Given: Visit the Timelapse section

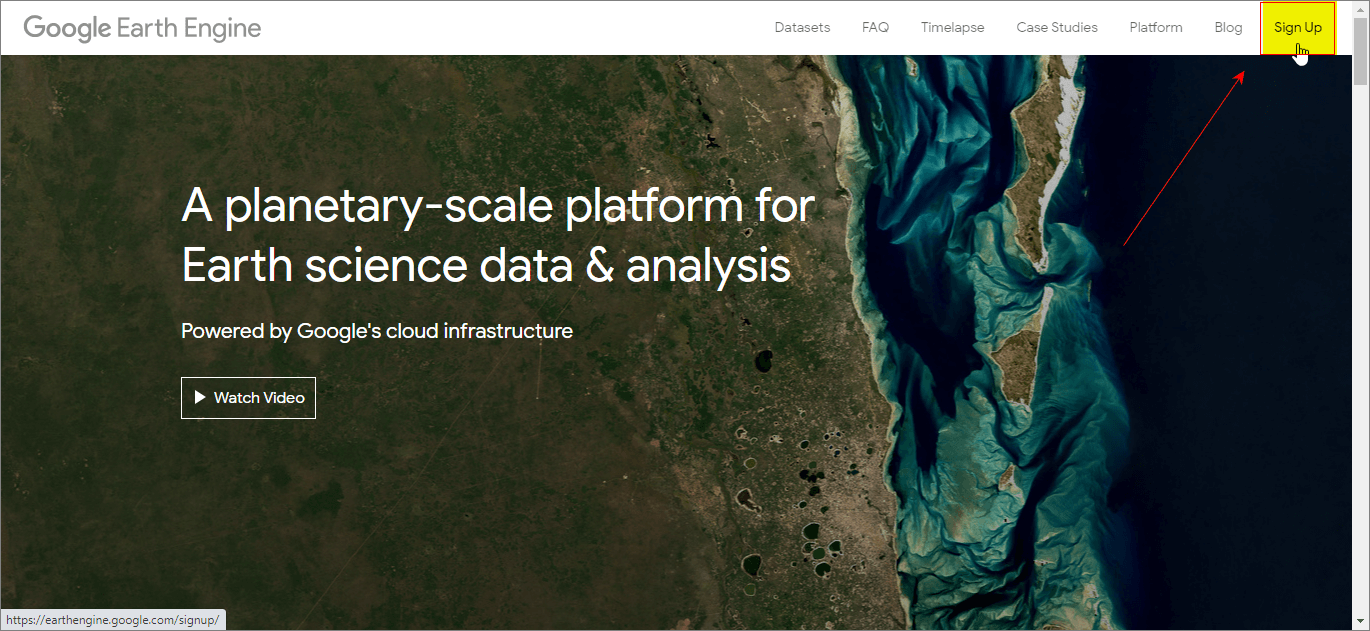Looking at the screenshot, I should click(x=951, y=27).
